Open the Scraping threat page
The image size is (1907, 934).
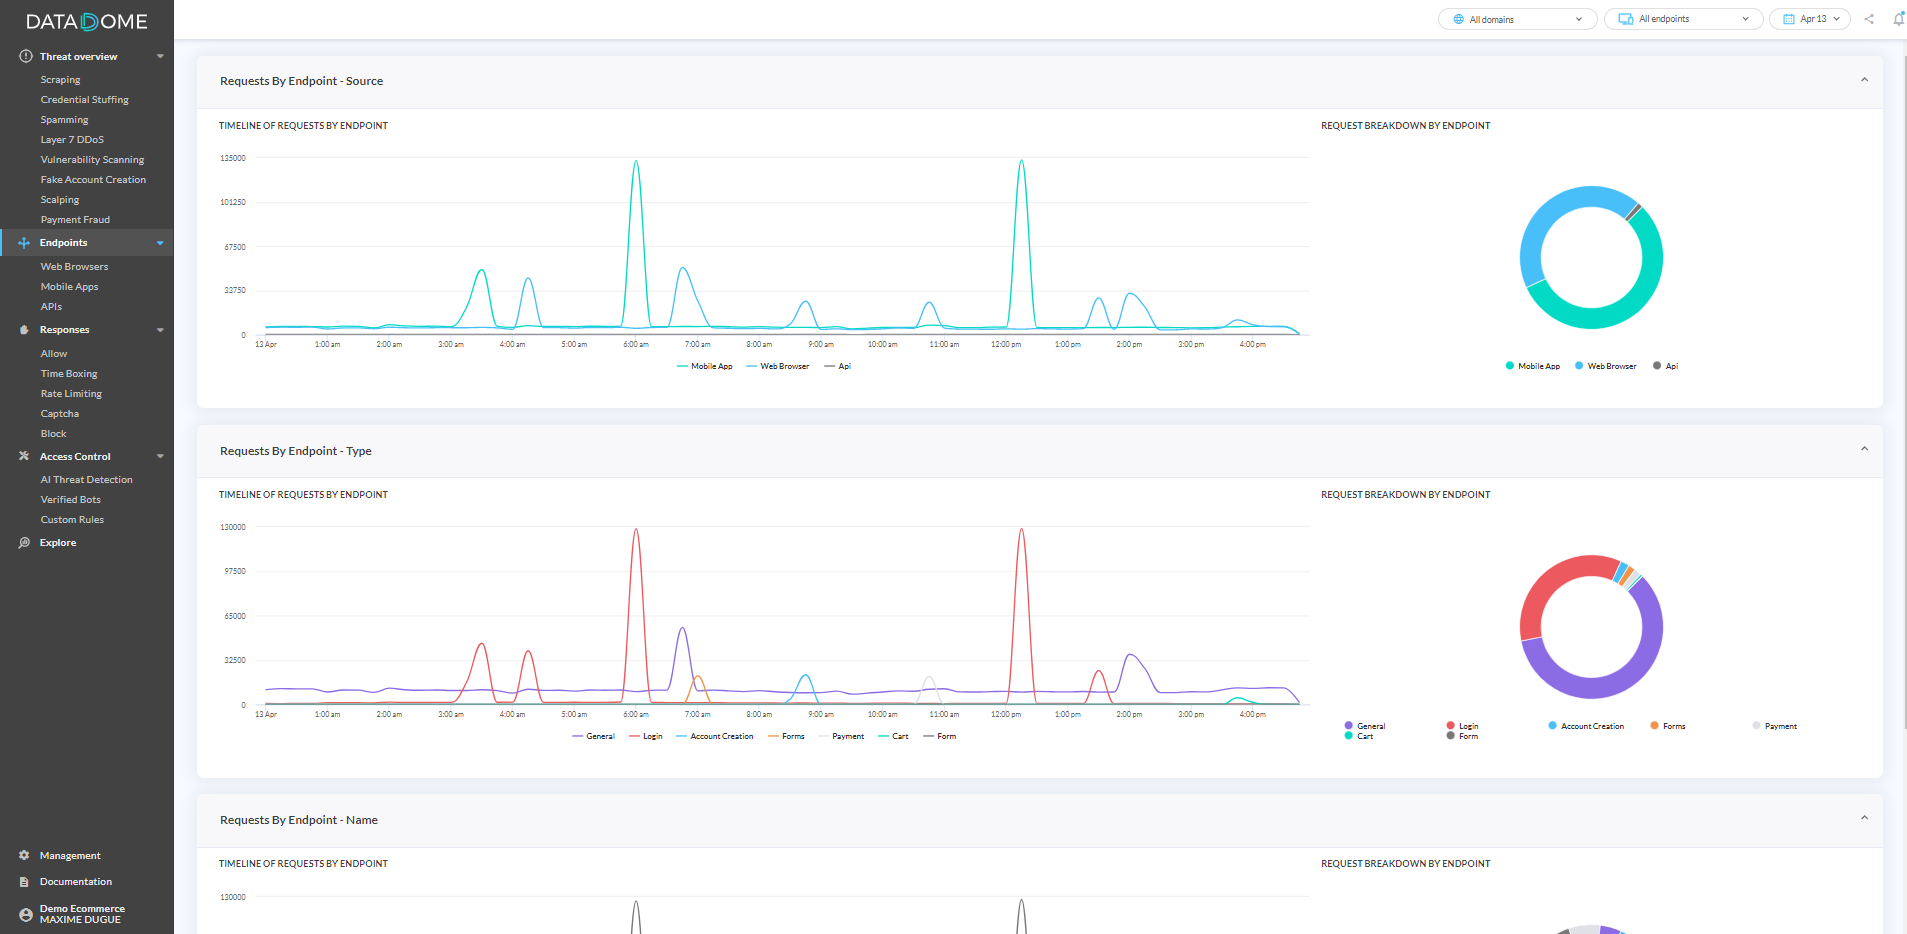(x=60, y=80)
